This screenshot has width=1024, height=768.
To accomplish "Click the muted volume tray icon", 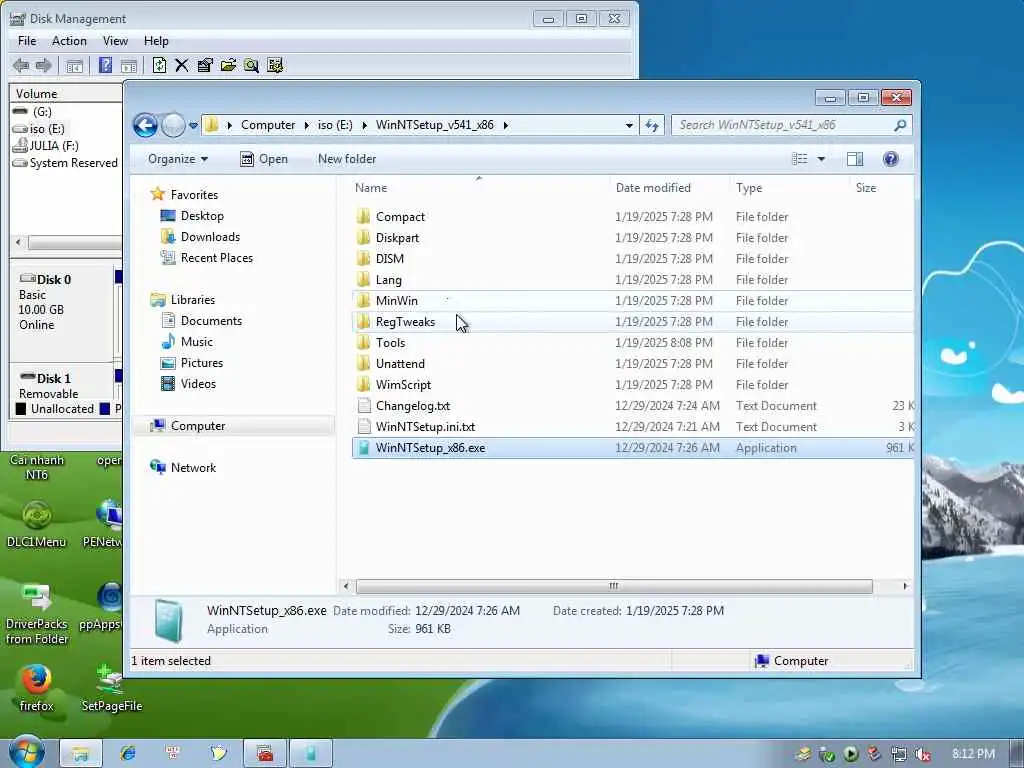I will coord(923,755).
